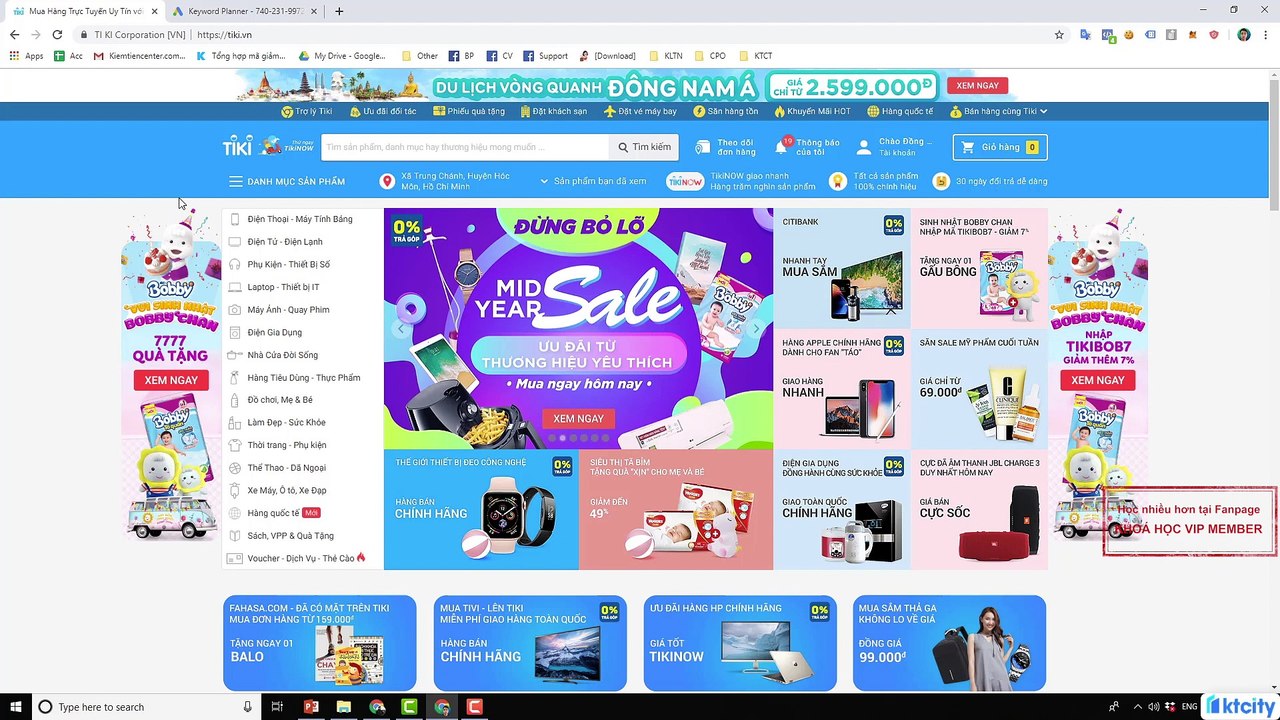Open the green Camtasia icon in taskbar
Viewport: 1280px width, 720px height.
click(x=409, y=707)
